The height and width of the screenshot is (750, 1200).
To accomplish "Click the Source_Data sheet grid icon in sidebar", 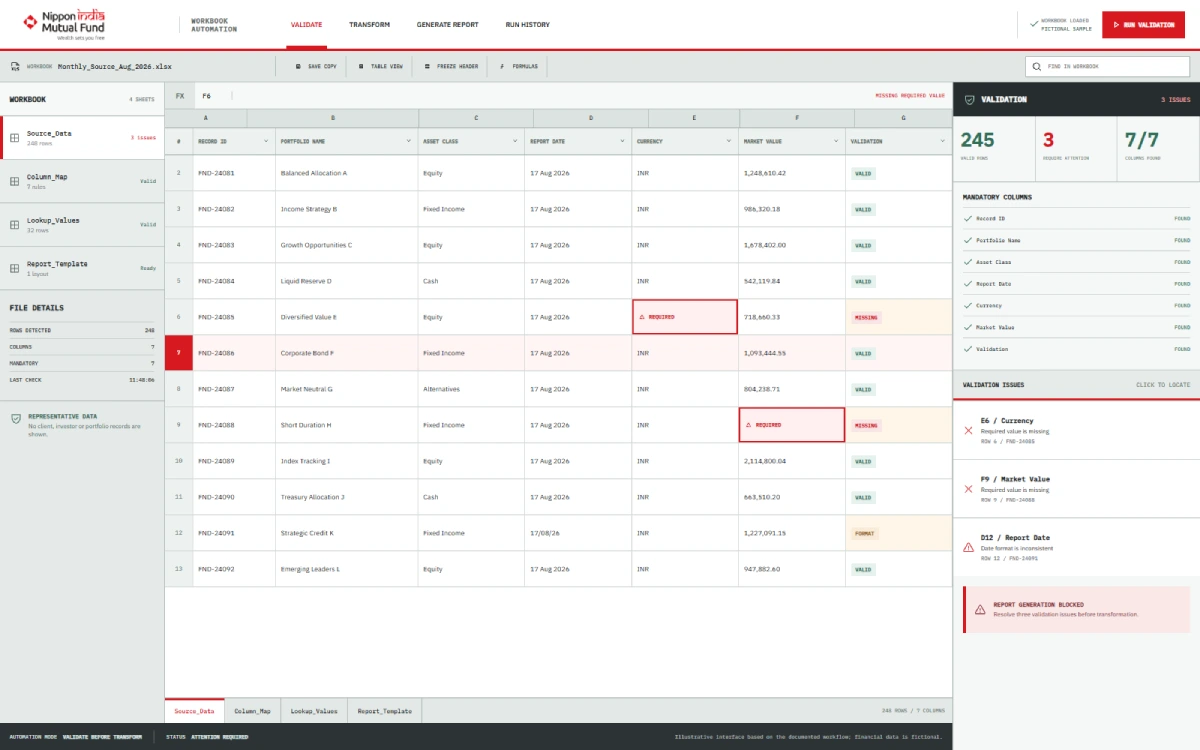I will pyautogui.click(x=15, y=138).
